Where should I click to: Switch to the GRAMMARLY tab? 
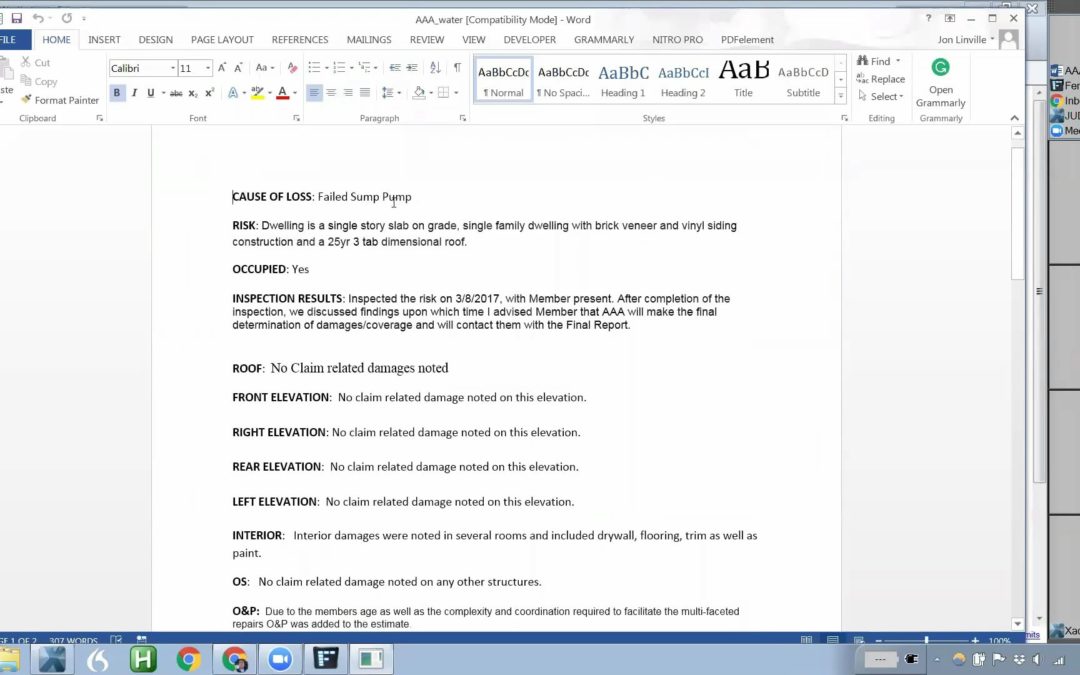[x=604, y=39]
